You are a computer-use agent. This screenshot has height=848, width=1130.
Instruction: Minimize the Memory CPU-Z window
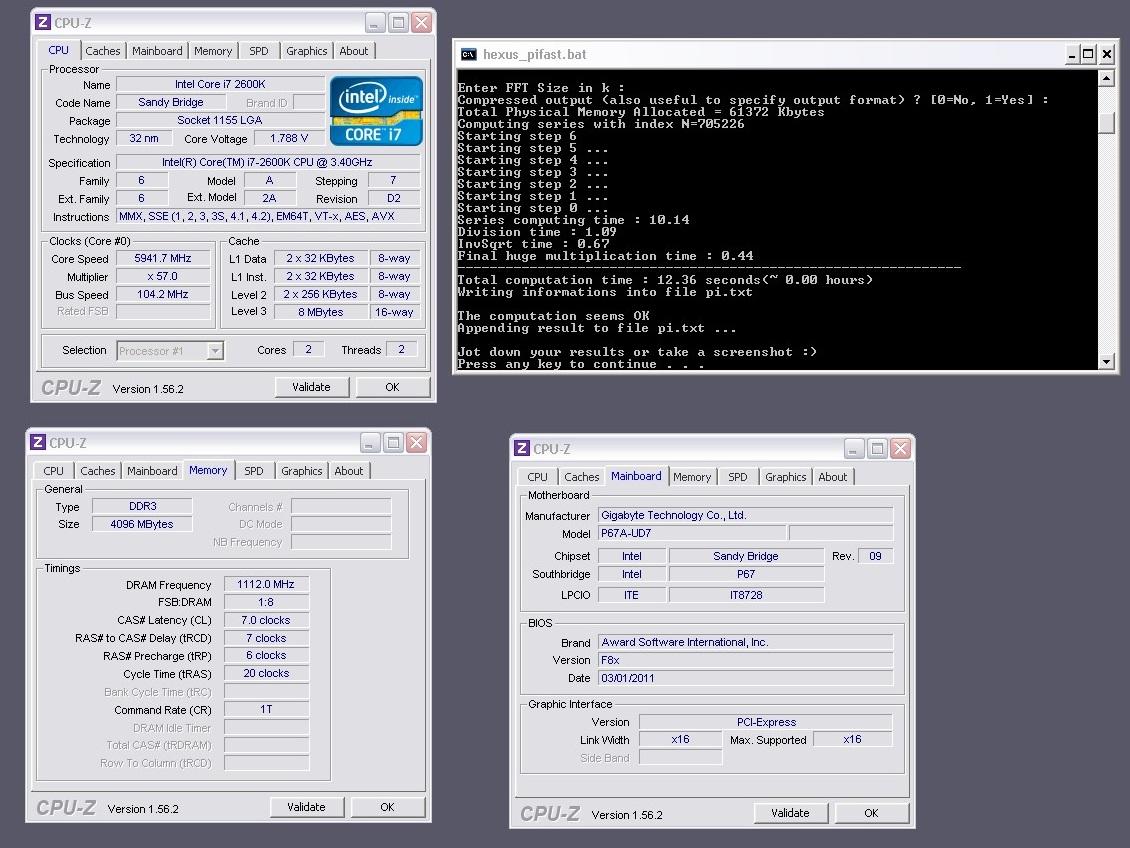[x=370, y=442]
